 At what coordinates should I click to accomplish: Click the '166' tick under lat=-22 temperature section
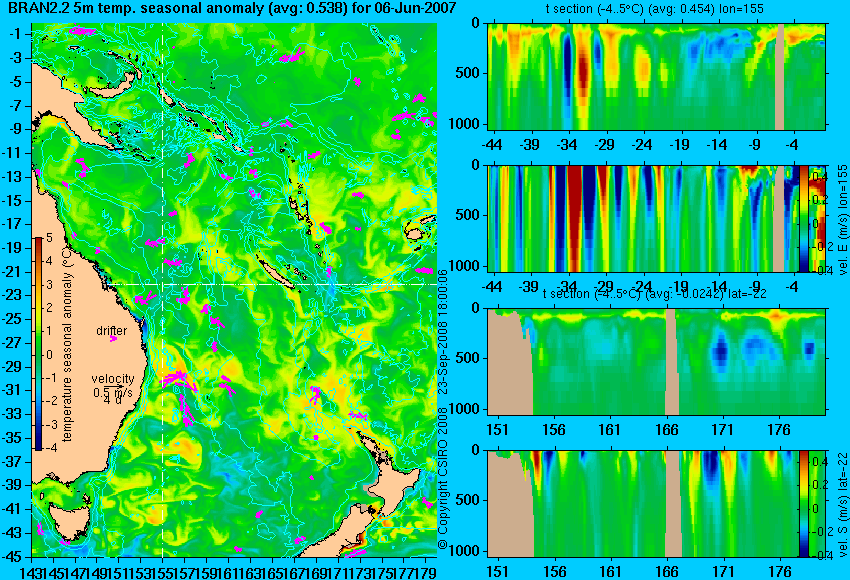(x=667, y=430)
